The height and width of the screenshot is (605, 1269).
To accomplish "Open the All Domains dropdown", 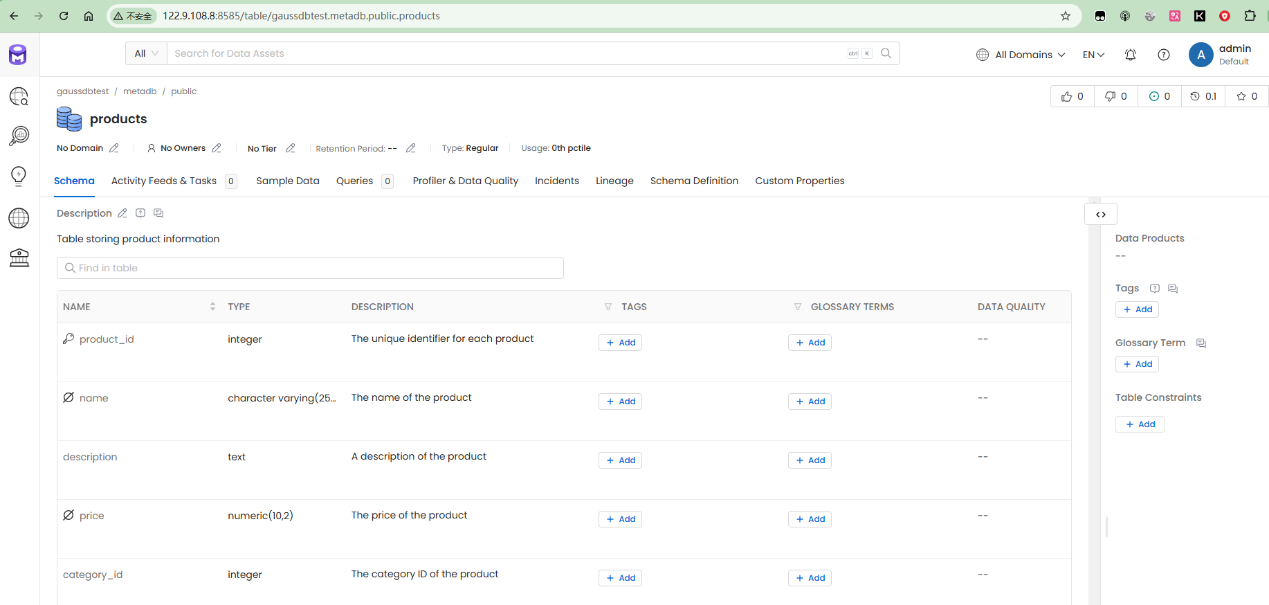I will [1021, 55].
